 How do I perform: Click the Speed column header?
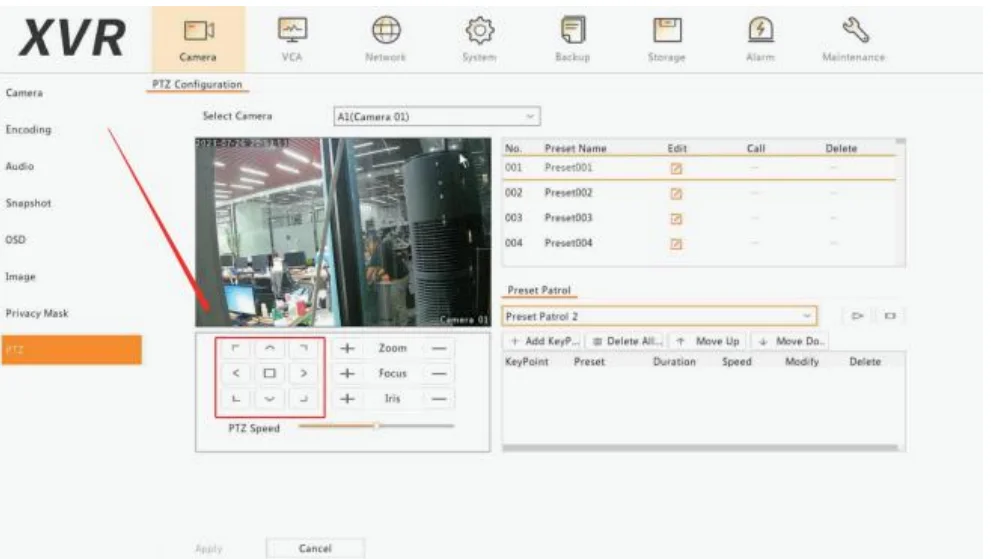(737, 362)
